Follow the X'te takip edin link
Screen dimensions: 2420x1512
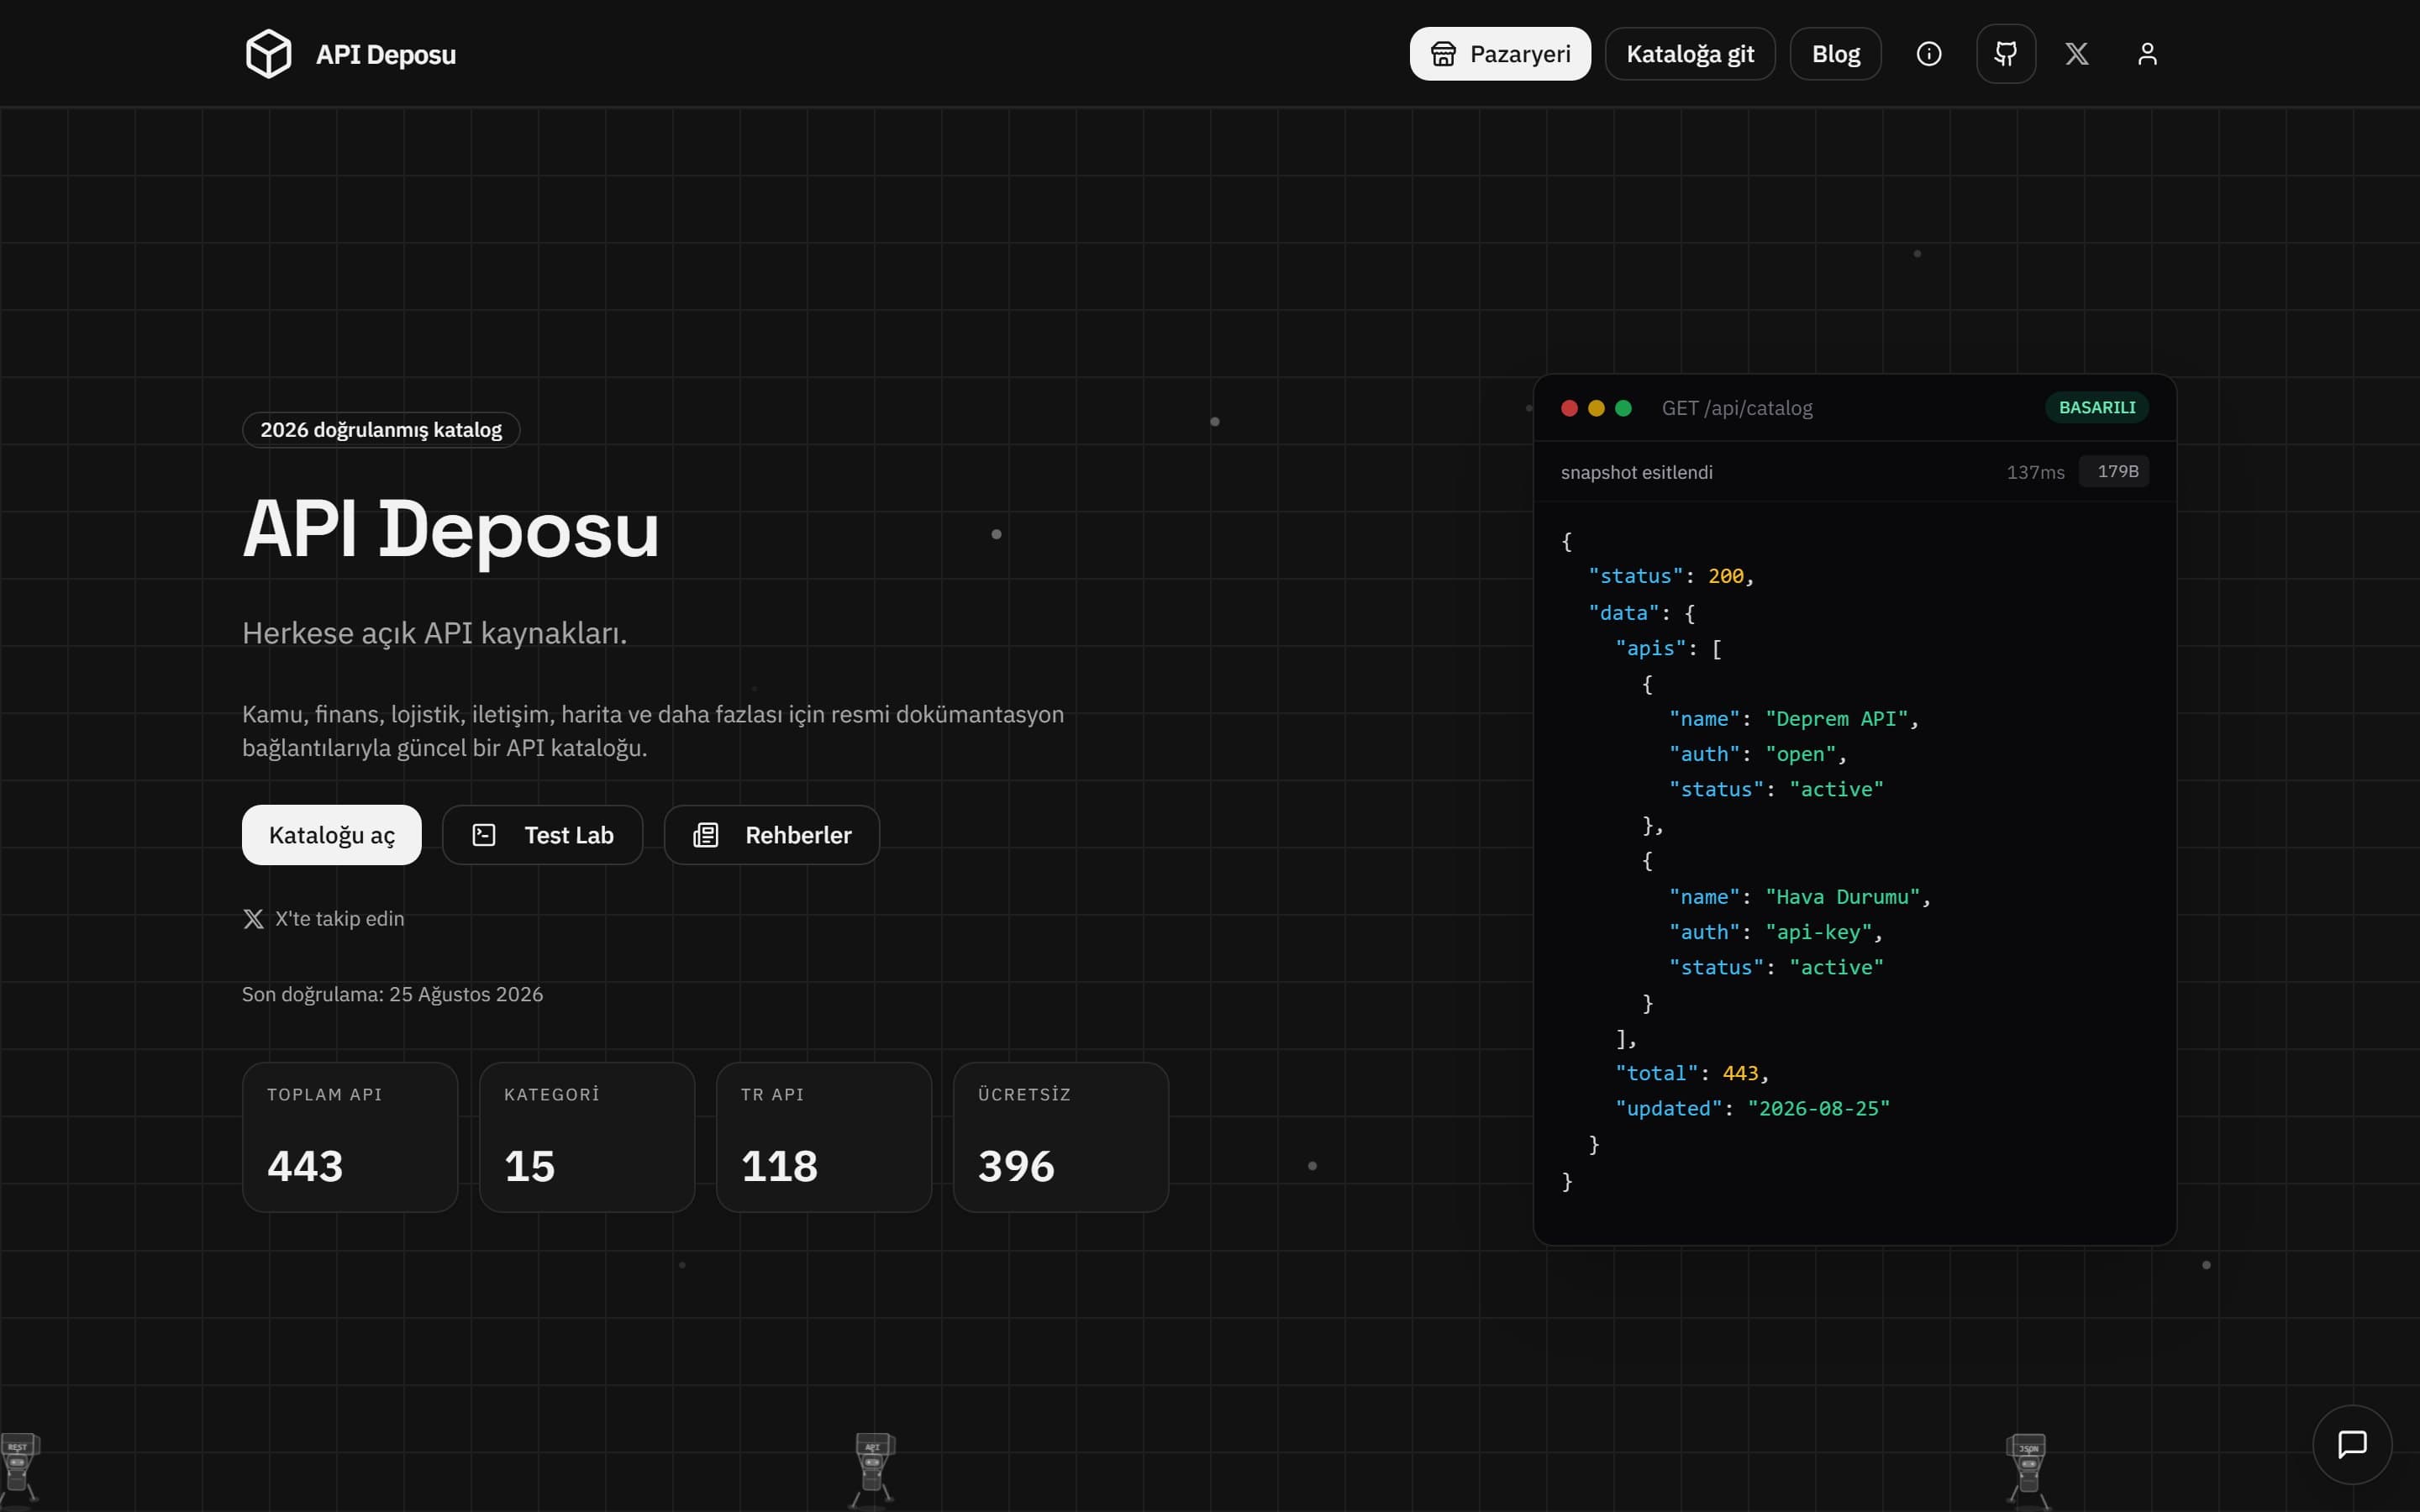coord(324,919)
